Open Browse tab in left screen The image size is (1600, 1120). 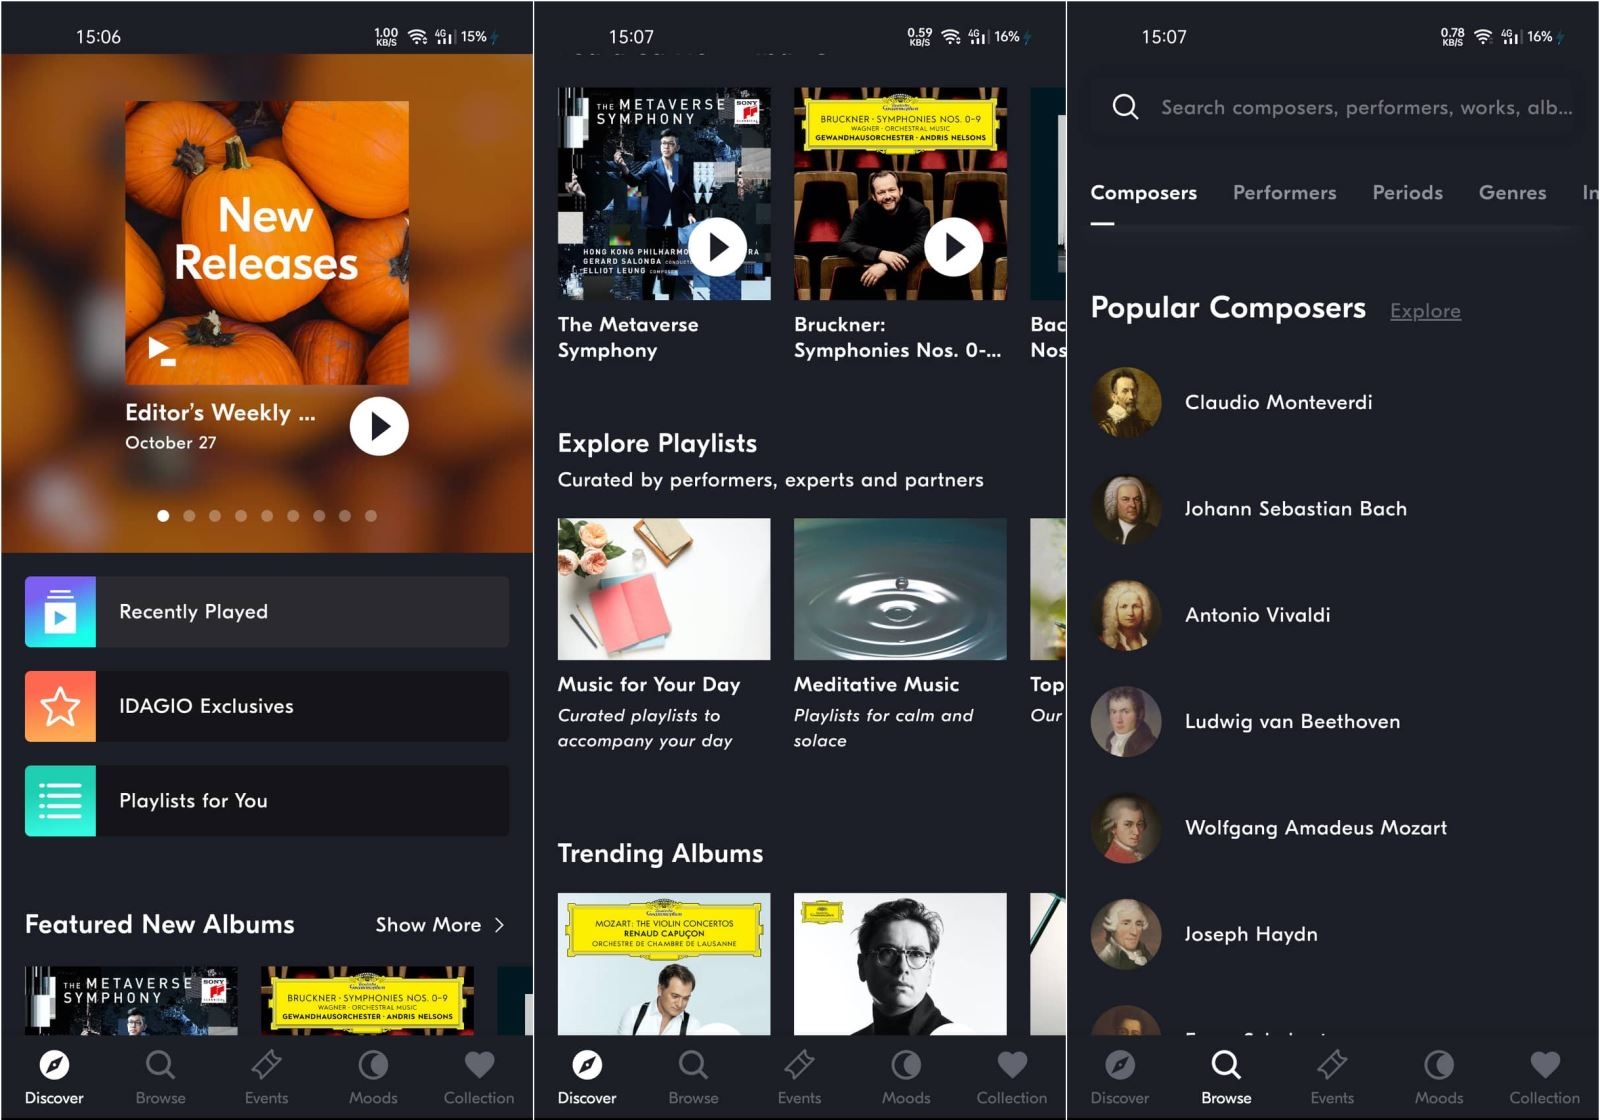pyautogui.click(x=160, y=1077)
